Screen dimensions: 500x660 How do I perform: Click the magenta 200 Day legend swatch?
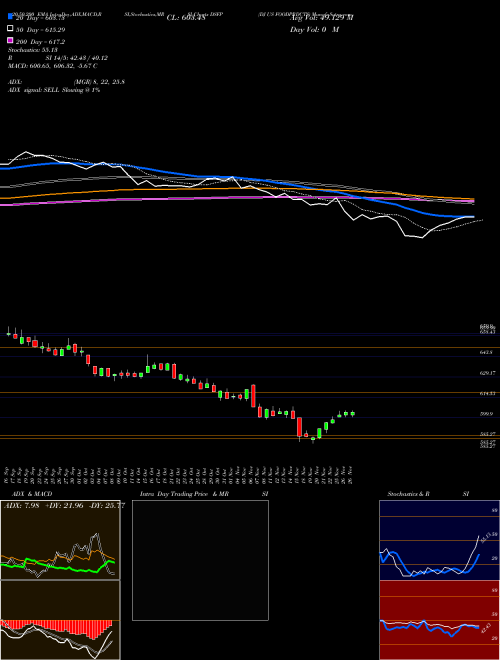coord(11,40)
